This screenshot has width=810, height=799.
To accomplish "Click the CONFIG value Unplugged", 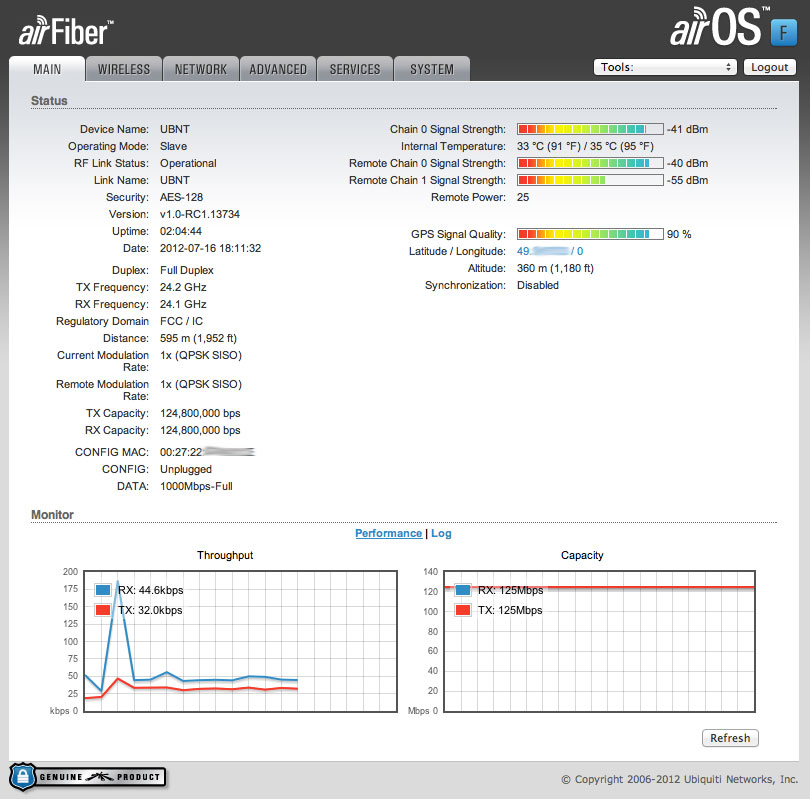I will [x=186, y=469].
